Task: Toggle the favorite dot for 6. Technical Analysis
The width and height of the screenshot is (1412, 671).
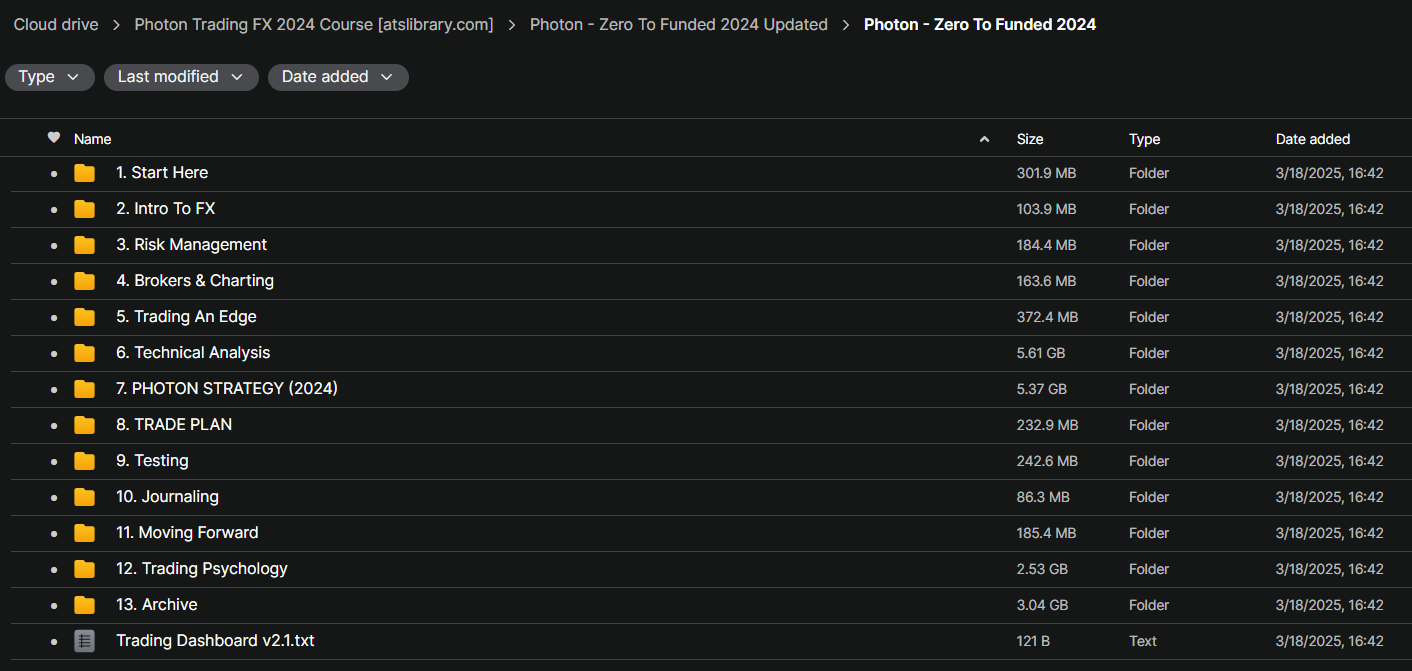Action: [x=54, y=353]
